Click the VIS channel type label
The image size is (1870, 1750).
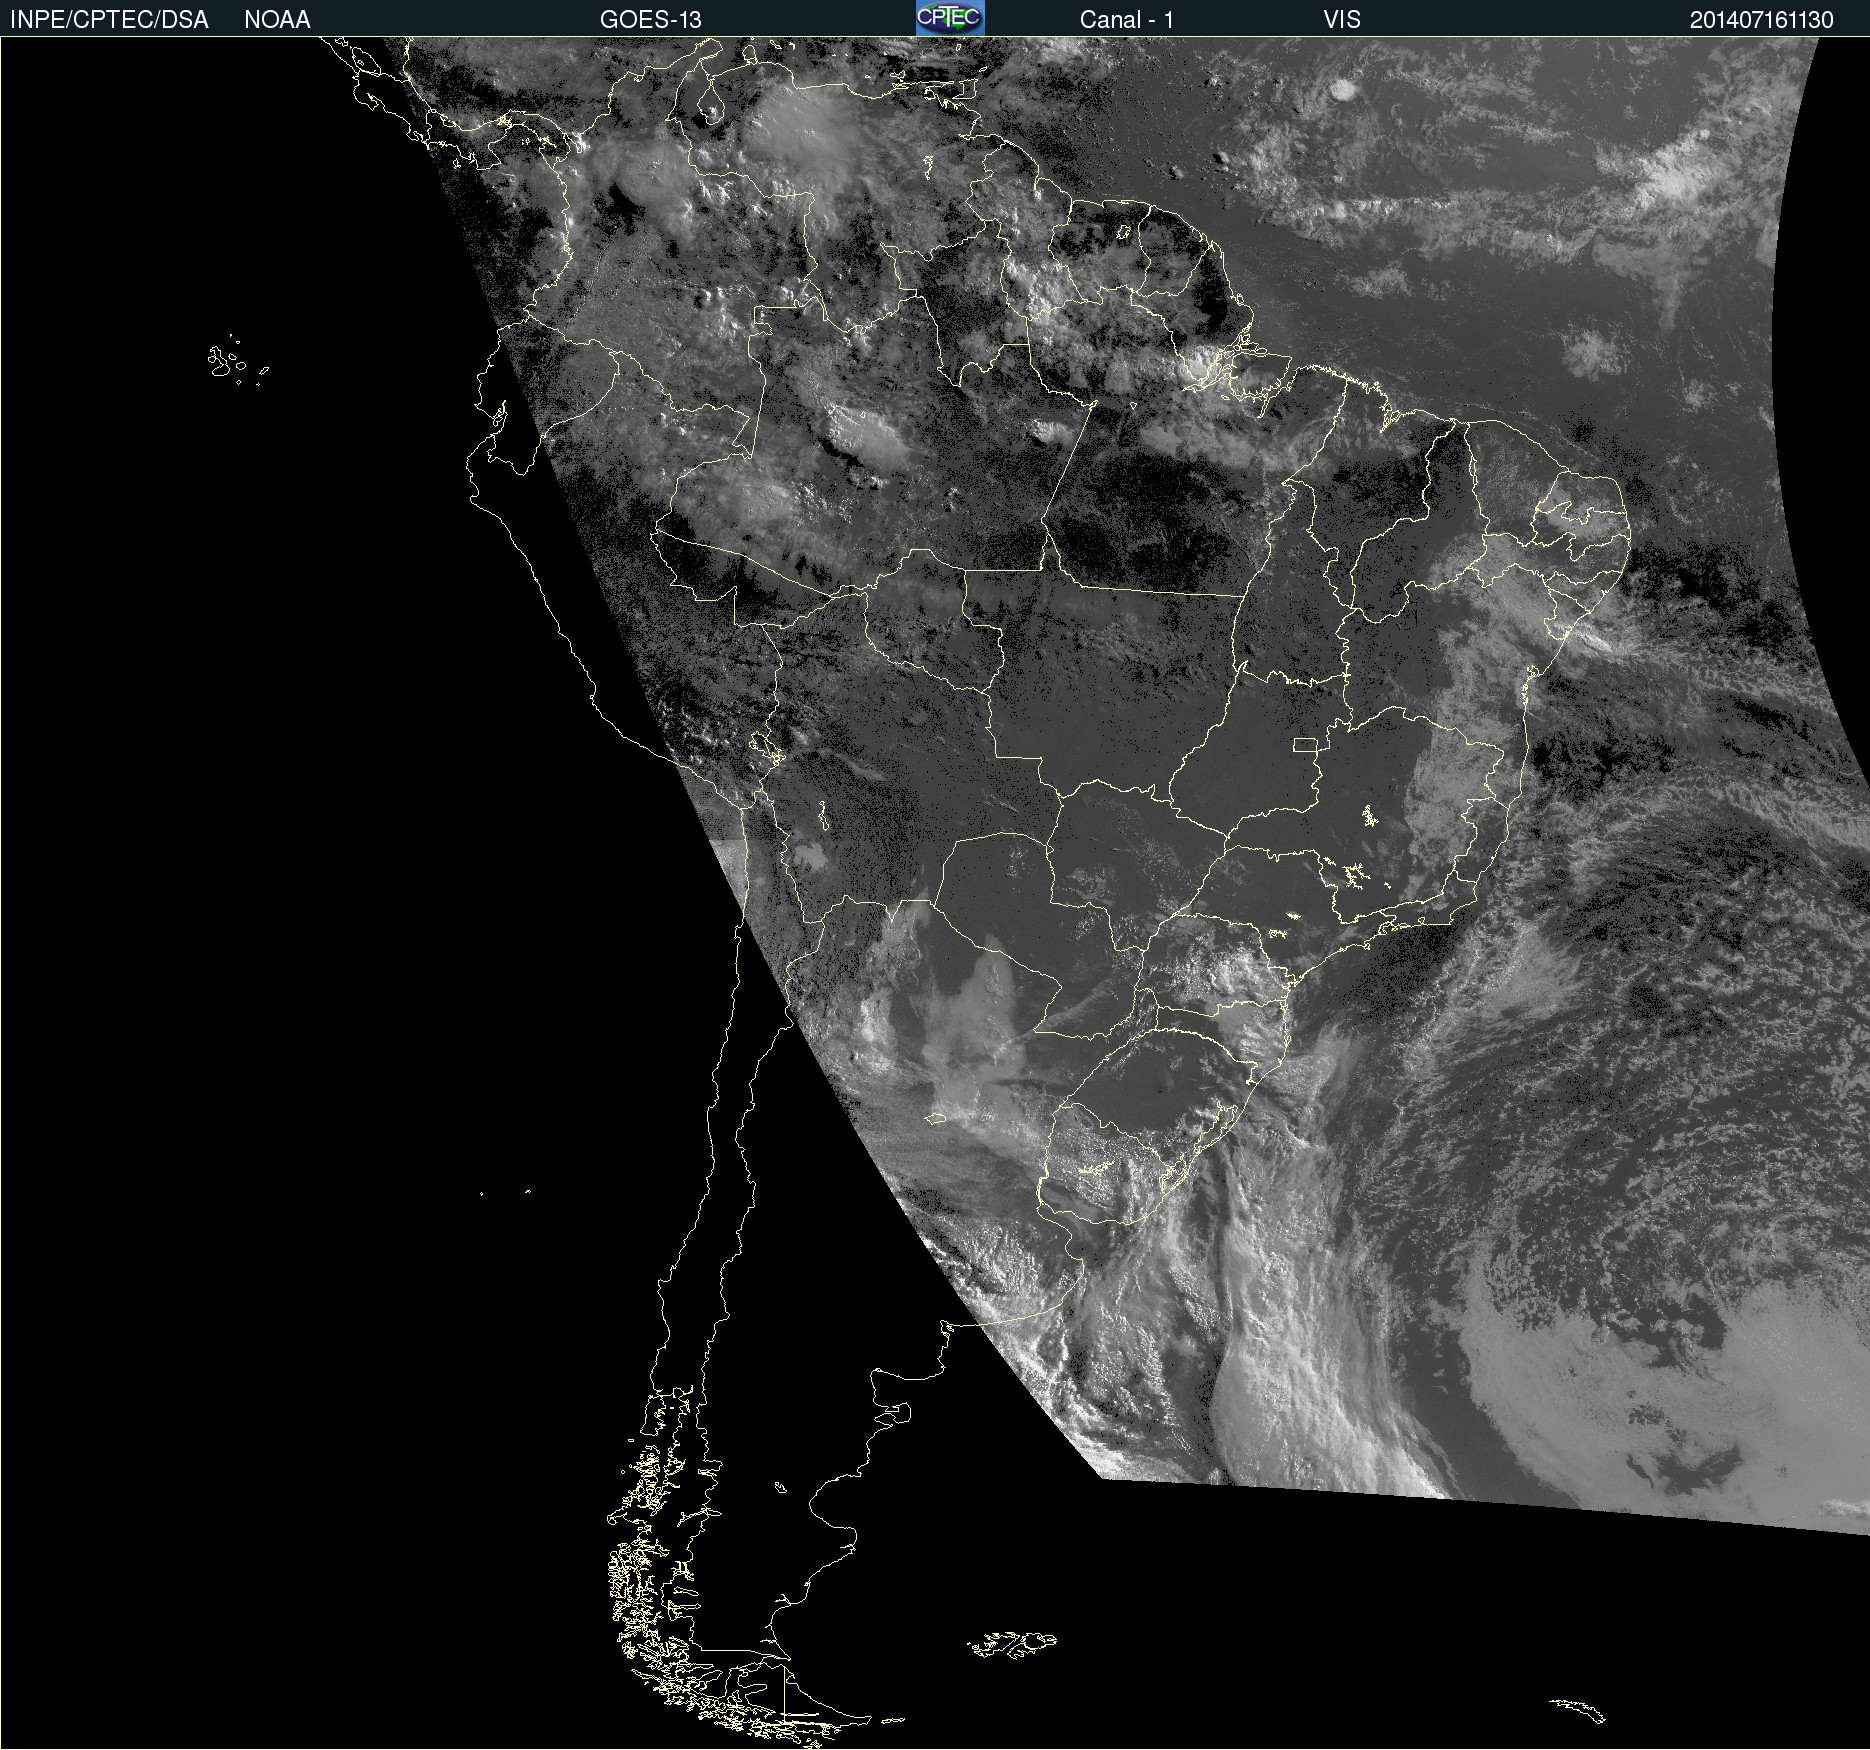point(1341,20)
